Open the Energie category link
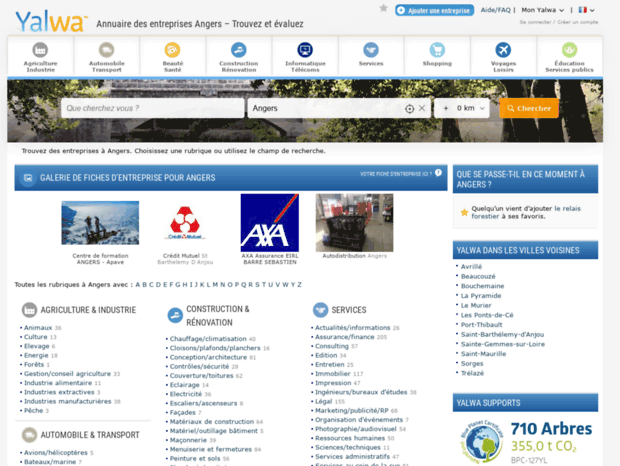 point(36,355)
